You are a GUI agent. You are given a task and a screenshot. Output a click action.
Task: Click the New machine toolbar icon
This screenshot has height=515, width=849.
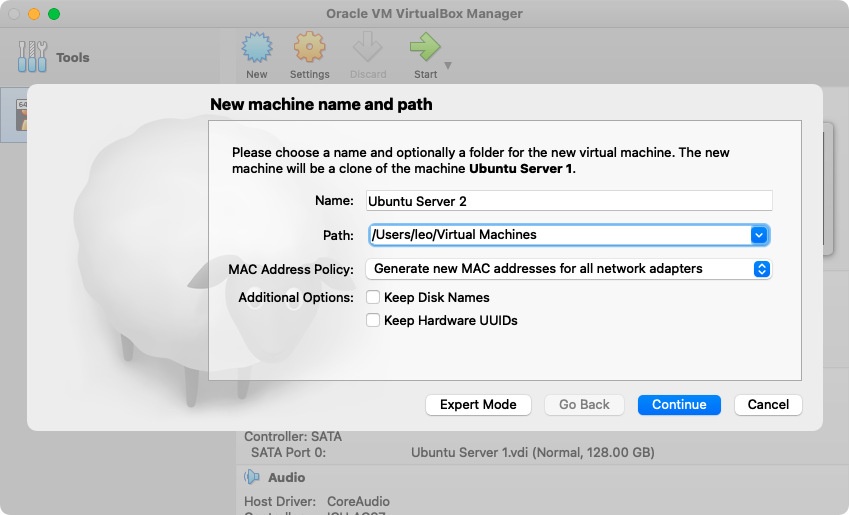click(x=257, y=49)
